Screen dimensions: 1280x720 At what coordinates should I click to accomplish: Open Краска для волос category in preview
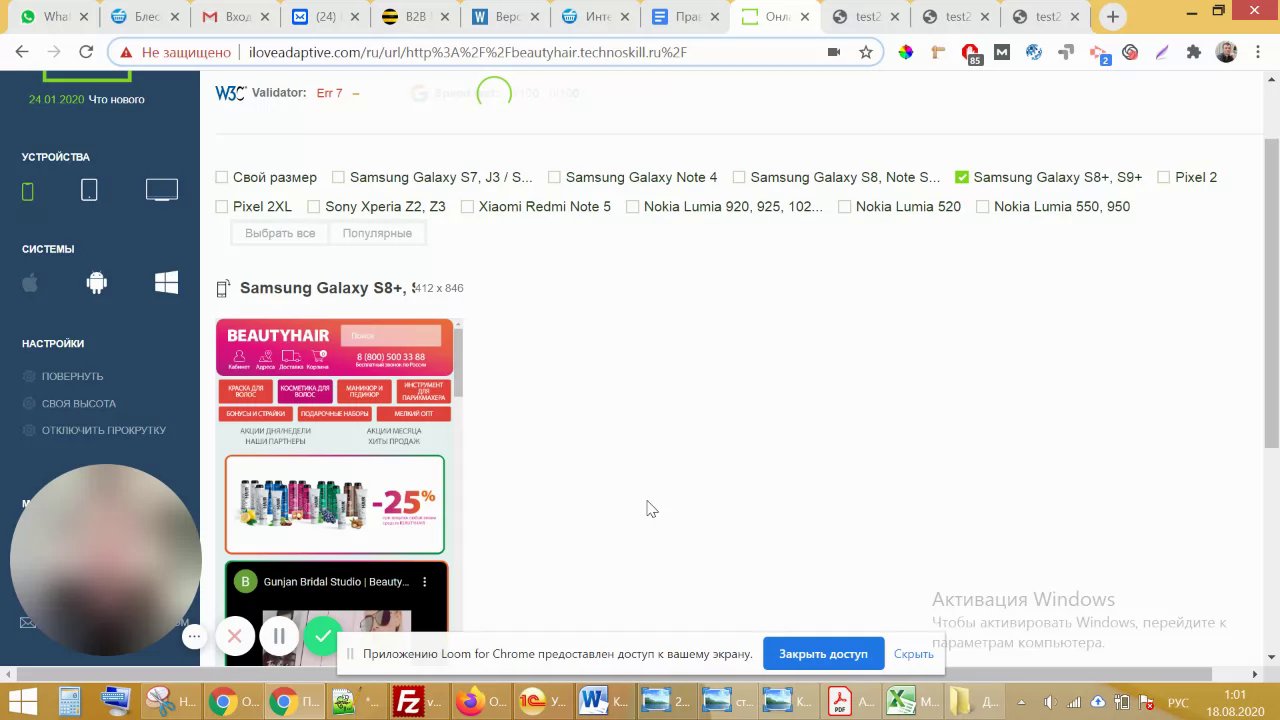coord(245,392)
